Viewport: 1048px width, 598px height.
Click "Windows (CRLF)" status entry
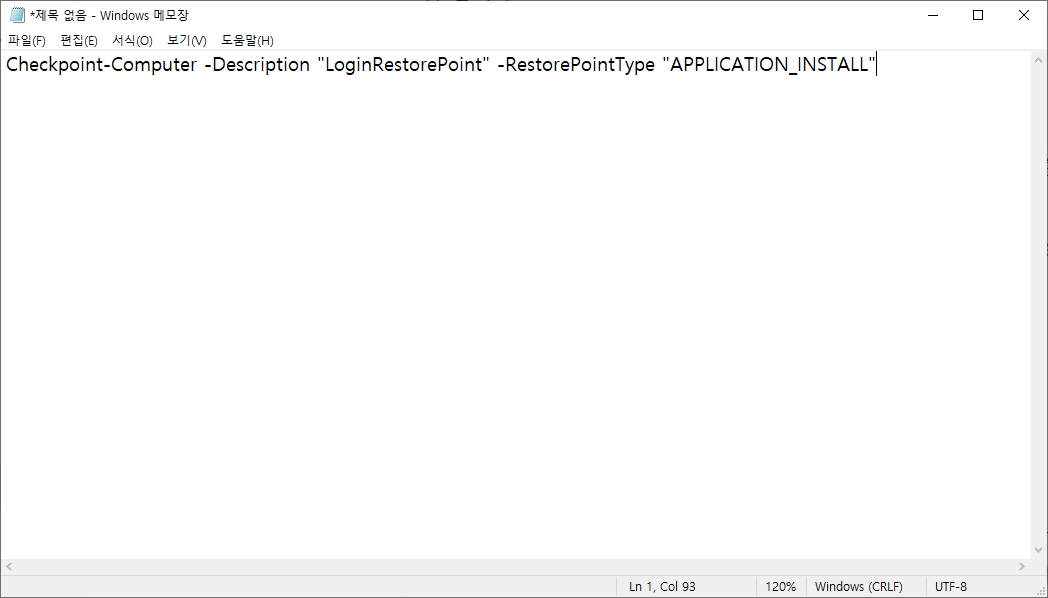point(858,587)
